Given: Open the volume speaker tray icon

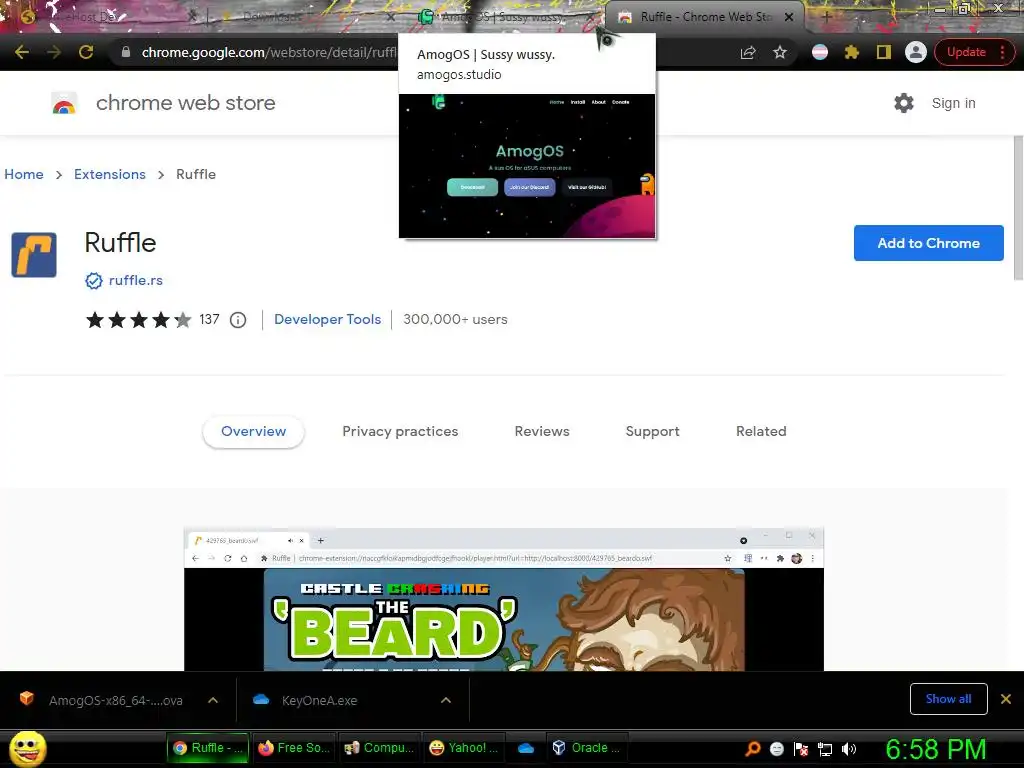Looking at the screenshot, I should point(848,749).
